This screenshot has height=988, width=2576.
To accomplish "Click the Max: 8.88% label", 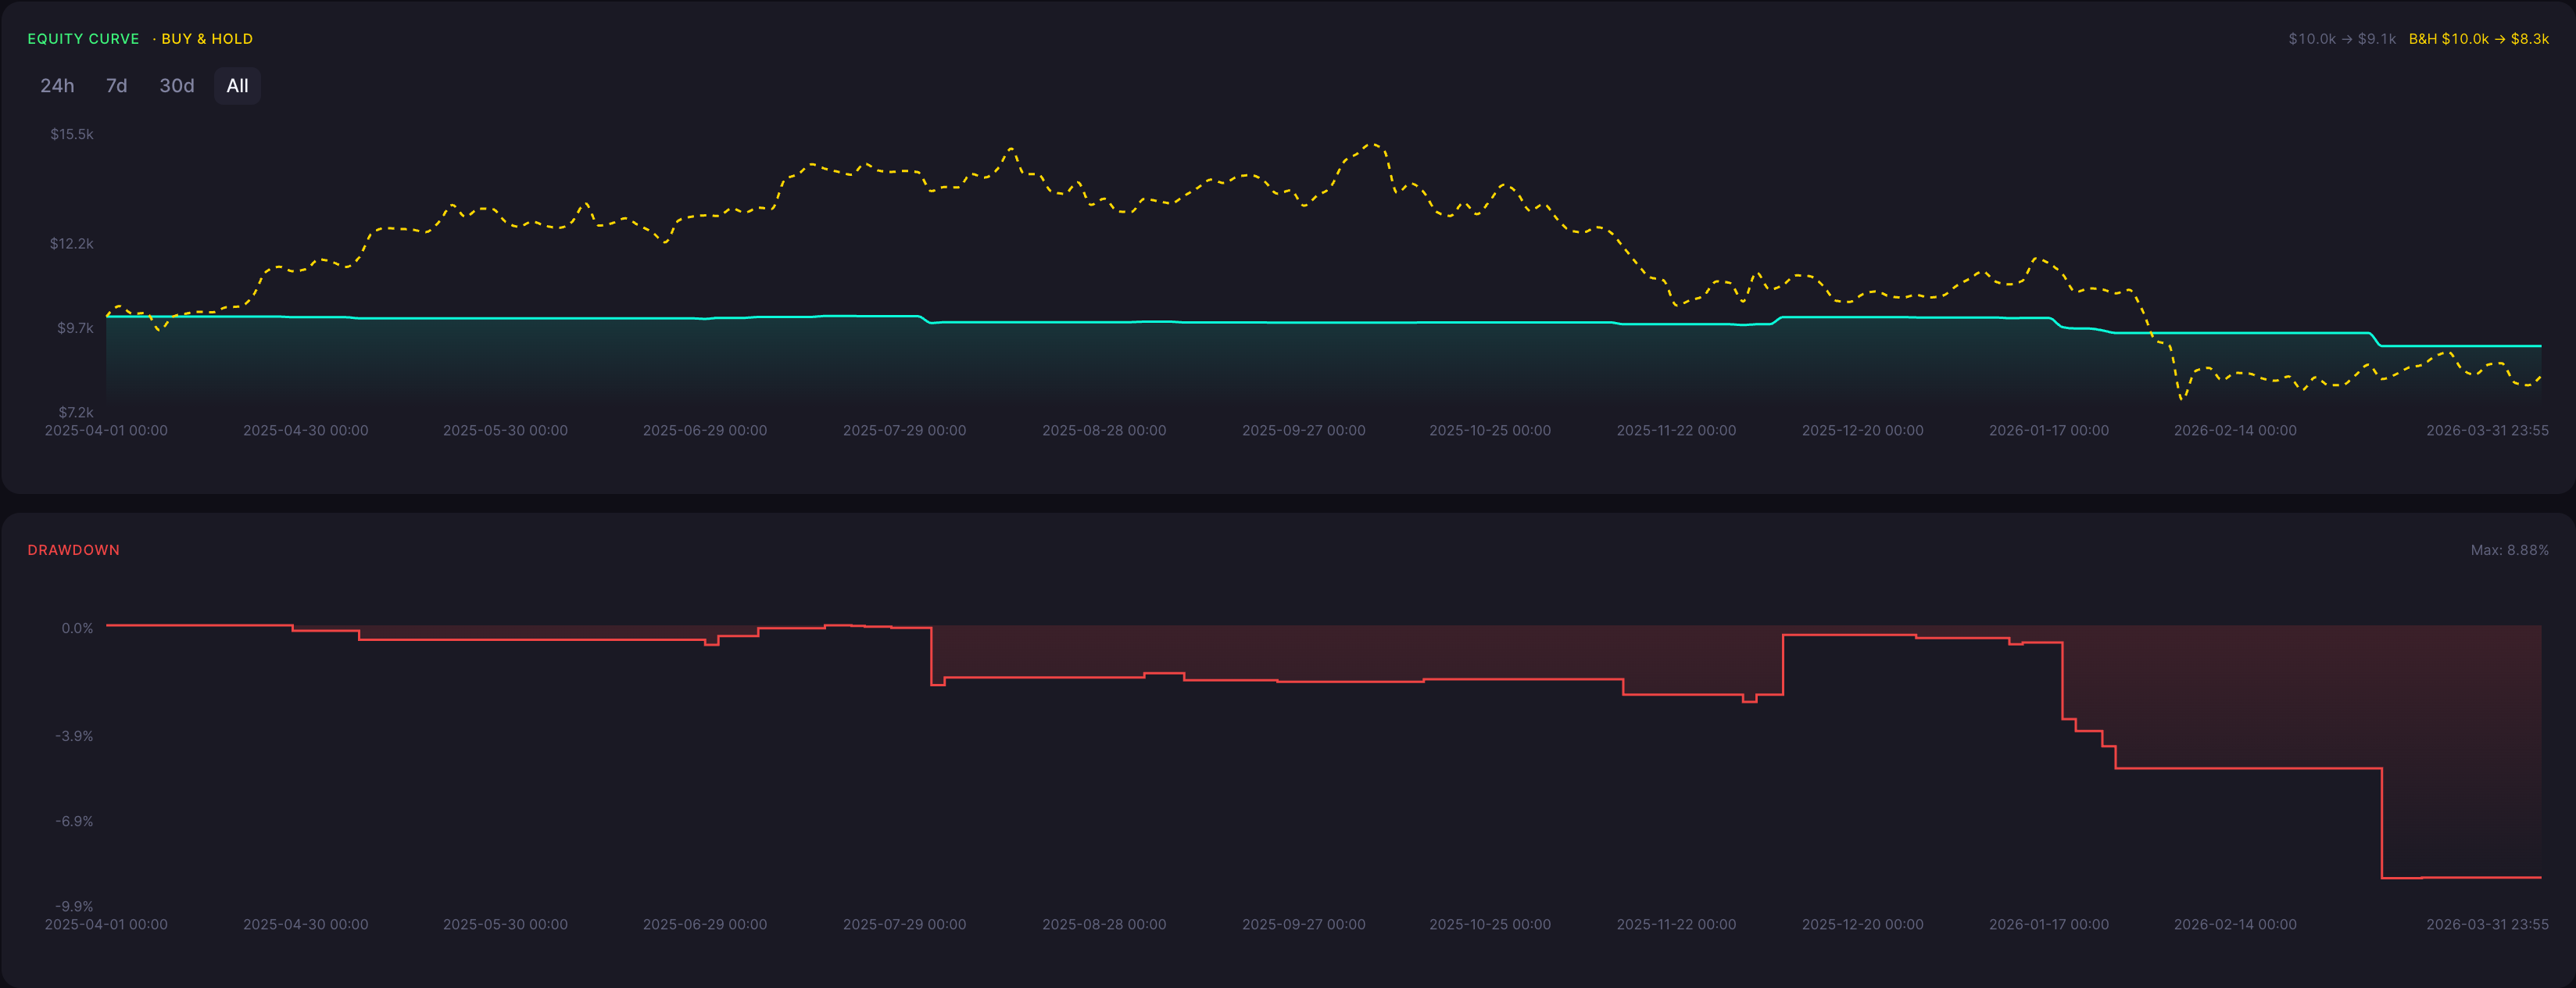I will (2509, 550).
